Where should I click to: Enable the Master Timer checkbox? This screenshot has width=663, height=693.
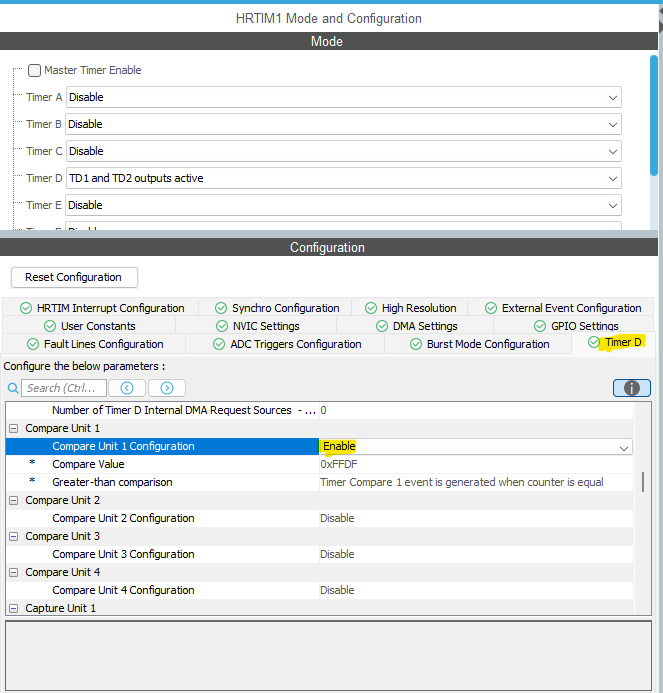34,70
